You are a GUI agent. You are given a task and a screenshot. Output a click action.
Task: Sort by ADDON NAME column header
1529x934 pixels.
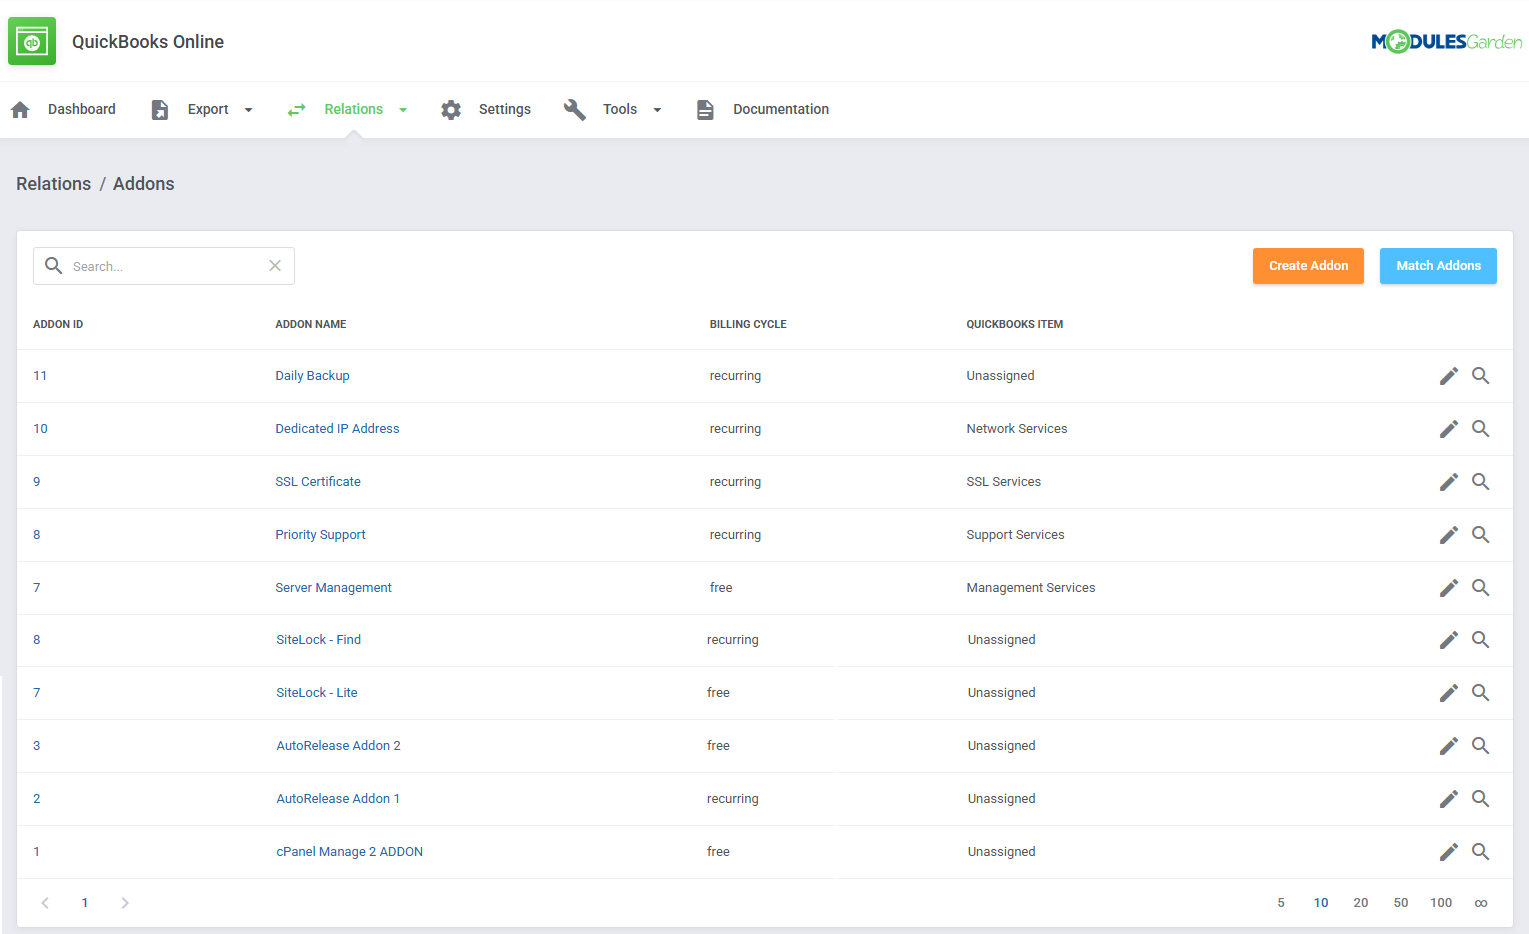click(311, 324)
